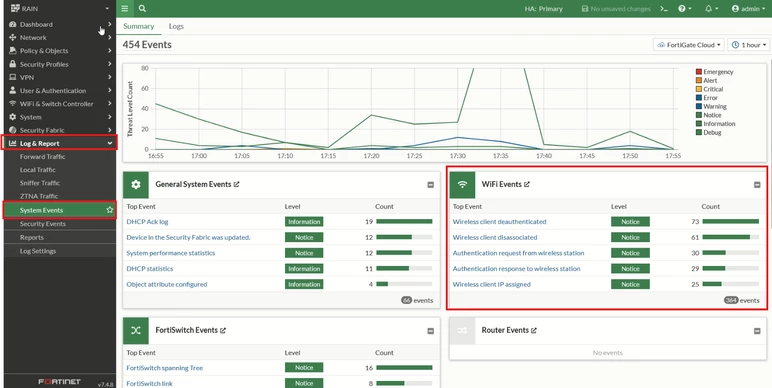
Task: Open ZTNA Traffic logs
Action: (x=39, y=196)
